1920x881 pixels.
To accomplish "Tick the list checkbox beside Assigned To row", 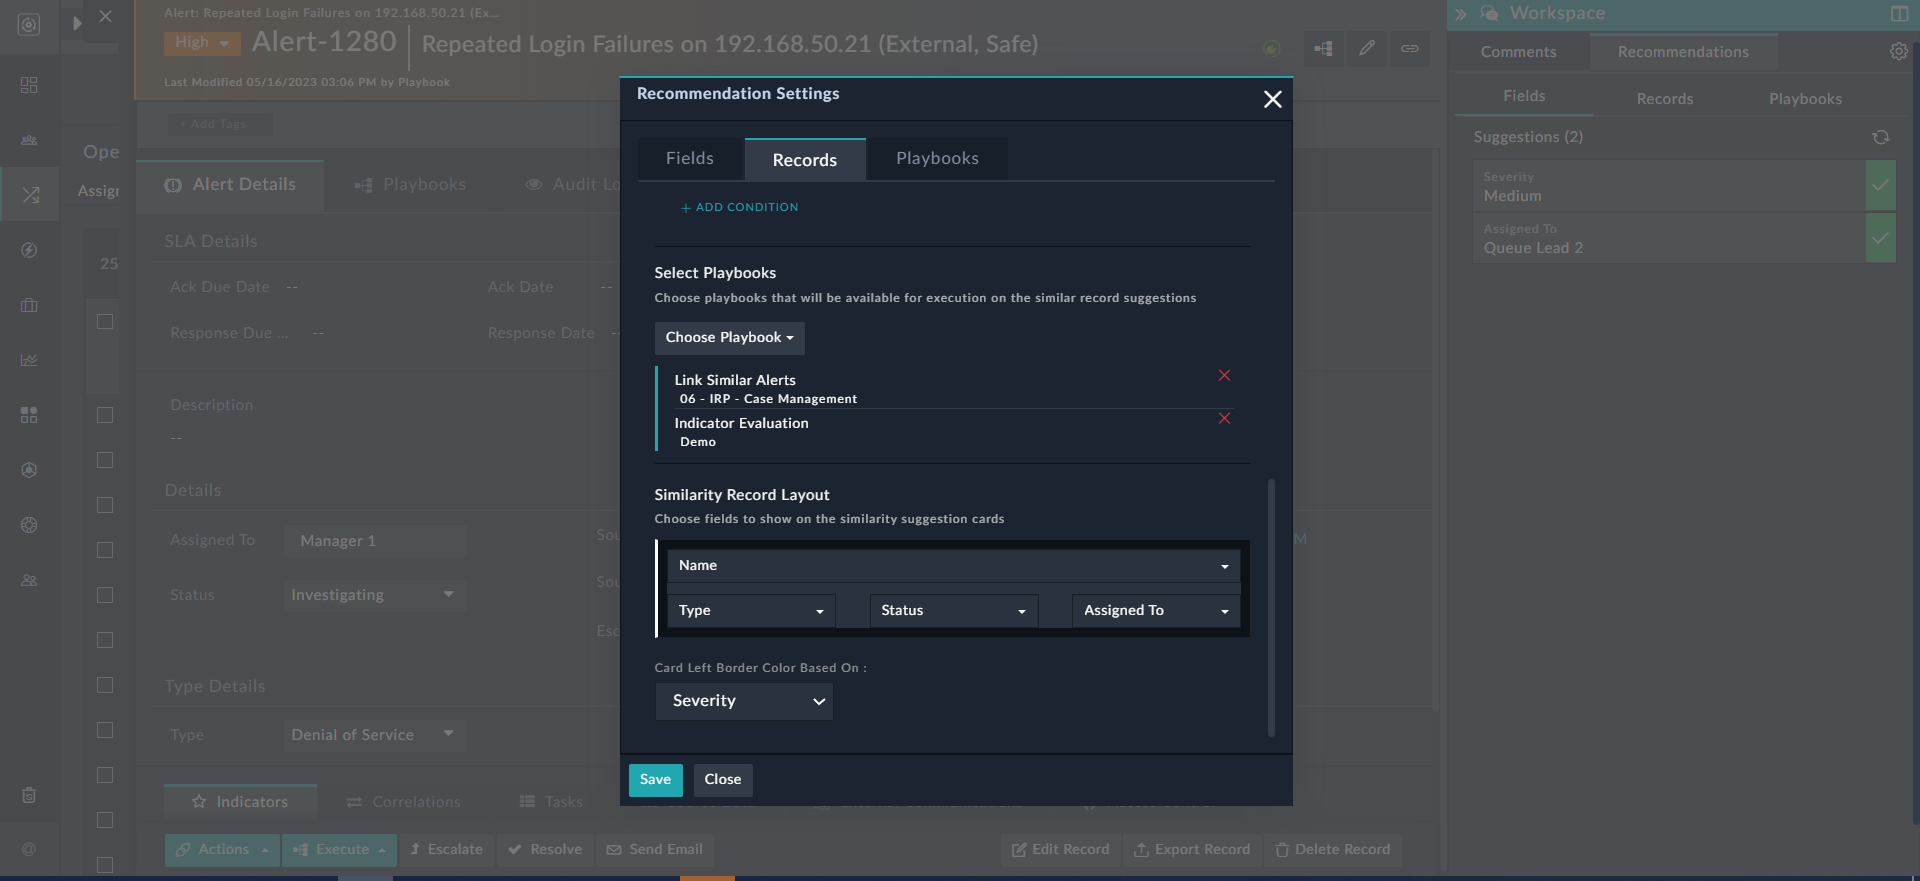I will pyautogui.click(x=105, y=550).
